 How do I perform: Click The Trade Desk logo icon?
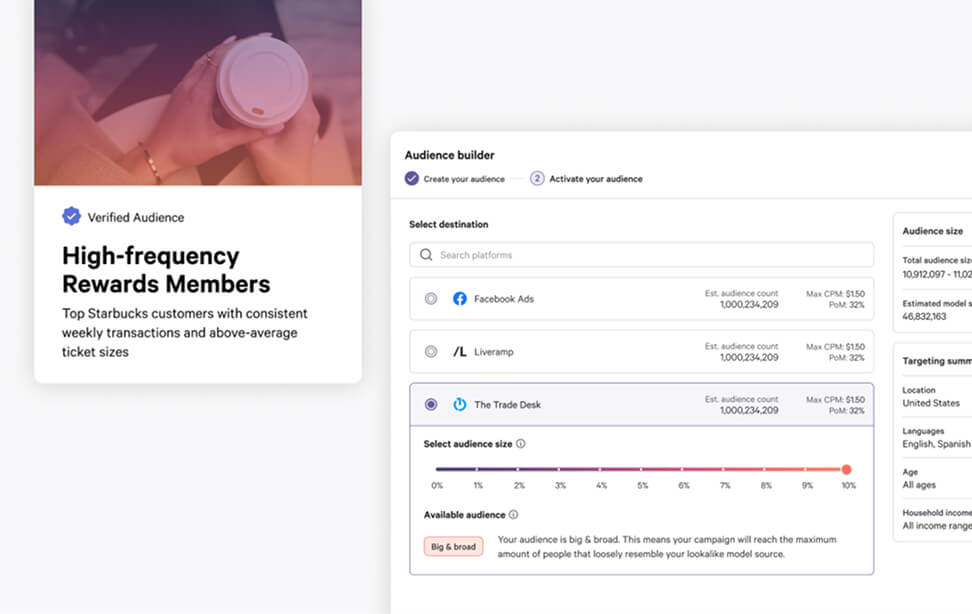(x=458, y=404)
